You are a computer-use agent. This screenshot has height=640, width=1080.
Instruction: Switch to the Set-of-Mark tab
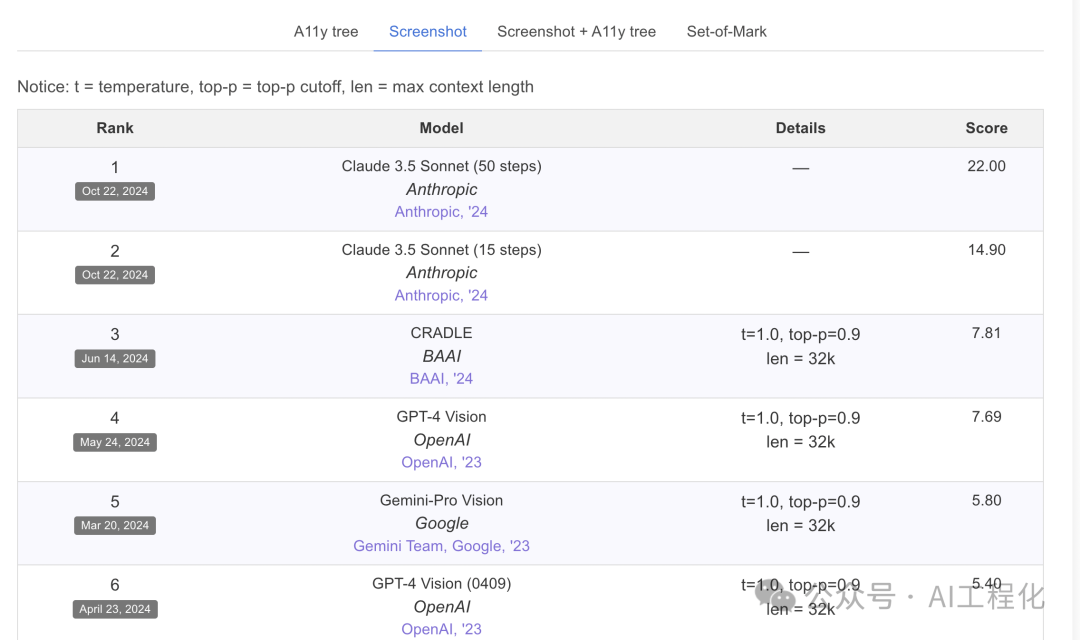click(727, 32)
